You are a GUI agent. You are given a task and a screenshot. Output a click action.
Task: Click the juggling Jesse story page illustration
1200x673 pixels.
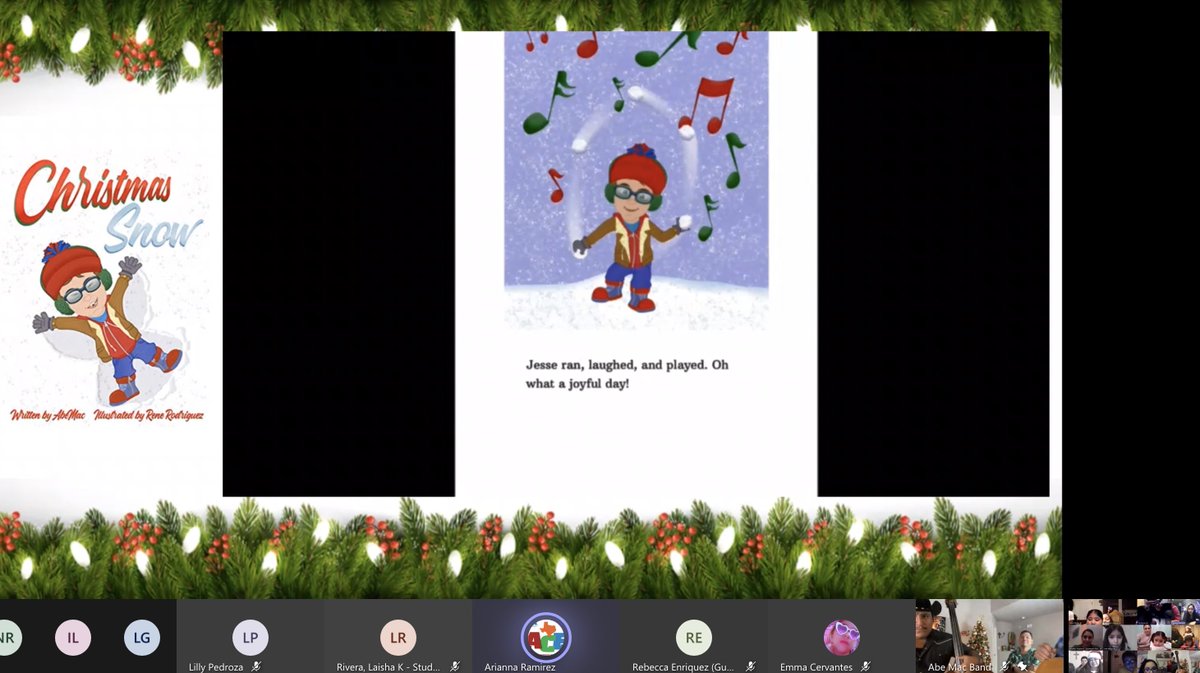click(x=636, y=180)
